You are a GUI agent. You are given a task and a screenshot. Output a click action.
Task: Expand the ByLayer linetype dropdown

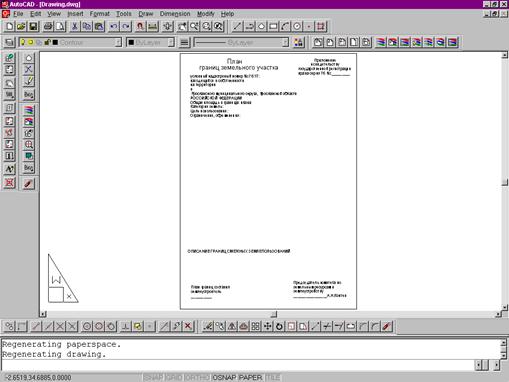click(285, 42)
